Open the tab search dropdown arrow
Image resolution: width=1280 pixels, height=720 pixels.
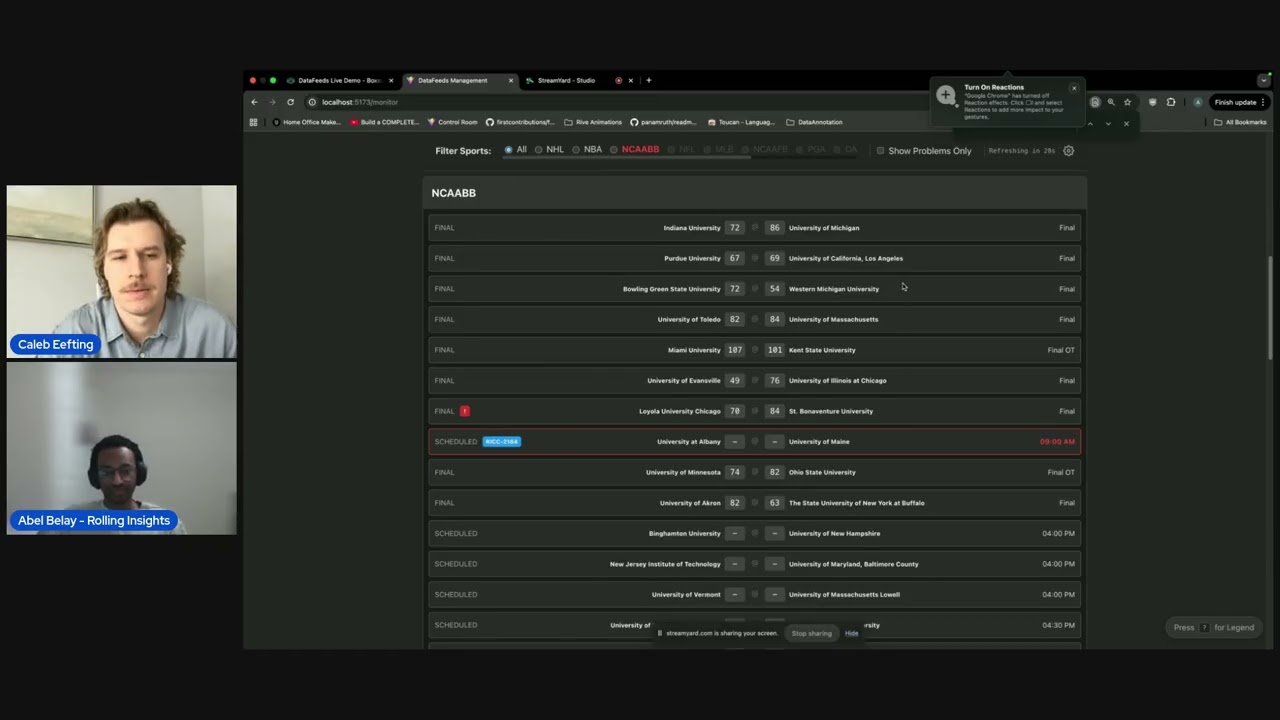(x=1264, y=80)
